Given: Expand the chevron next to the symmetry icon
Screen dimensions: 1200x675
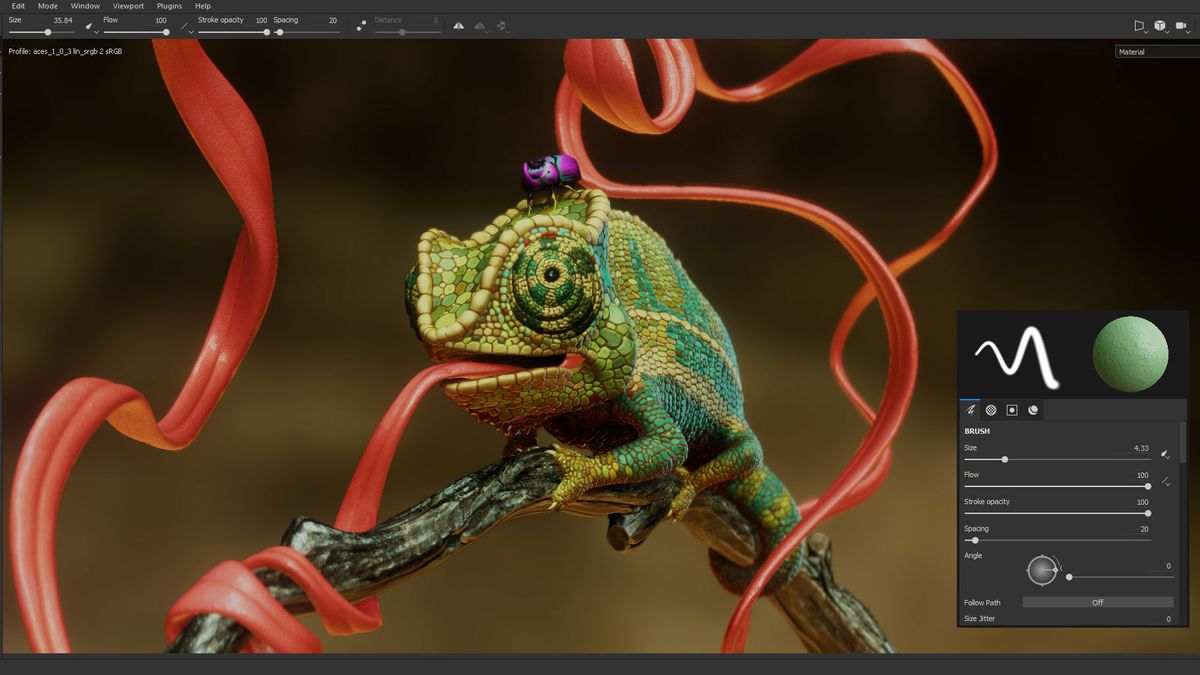Looking at the screenshot, I should (487, 31).
